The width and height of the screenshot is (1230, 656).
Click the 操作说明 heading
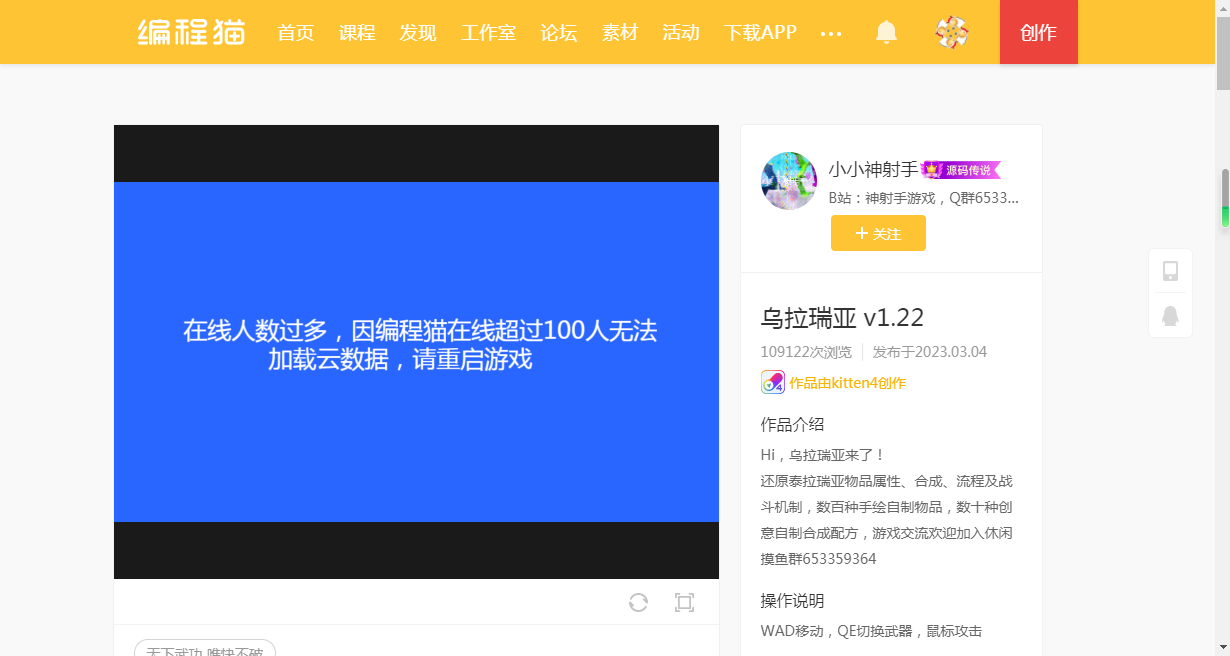[792, 601]
